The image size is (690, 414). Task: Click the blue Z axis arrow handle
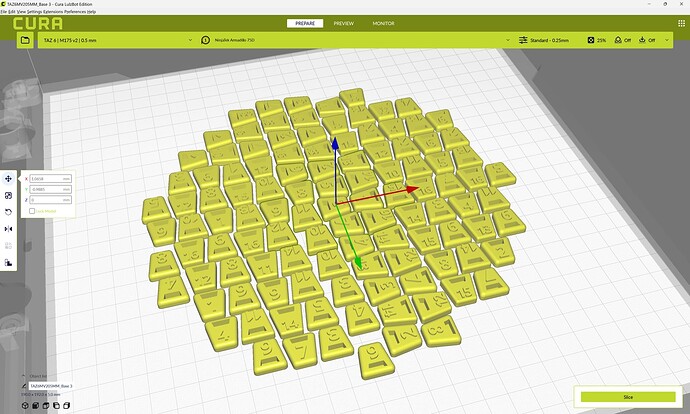335,143
